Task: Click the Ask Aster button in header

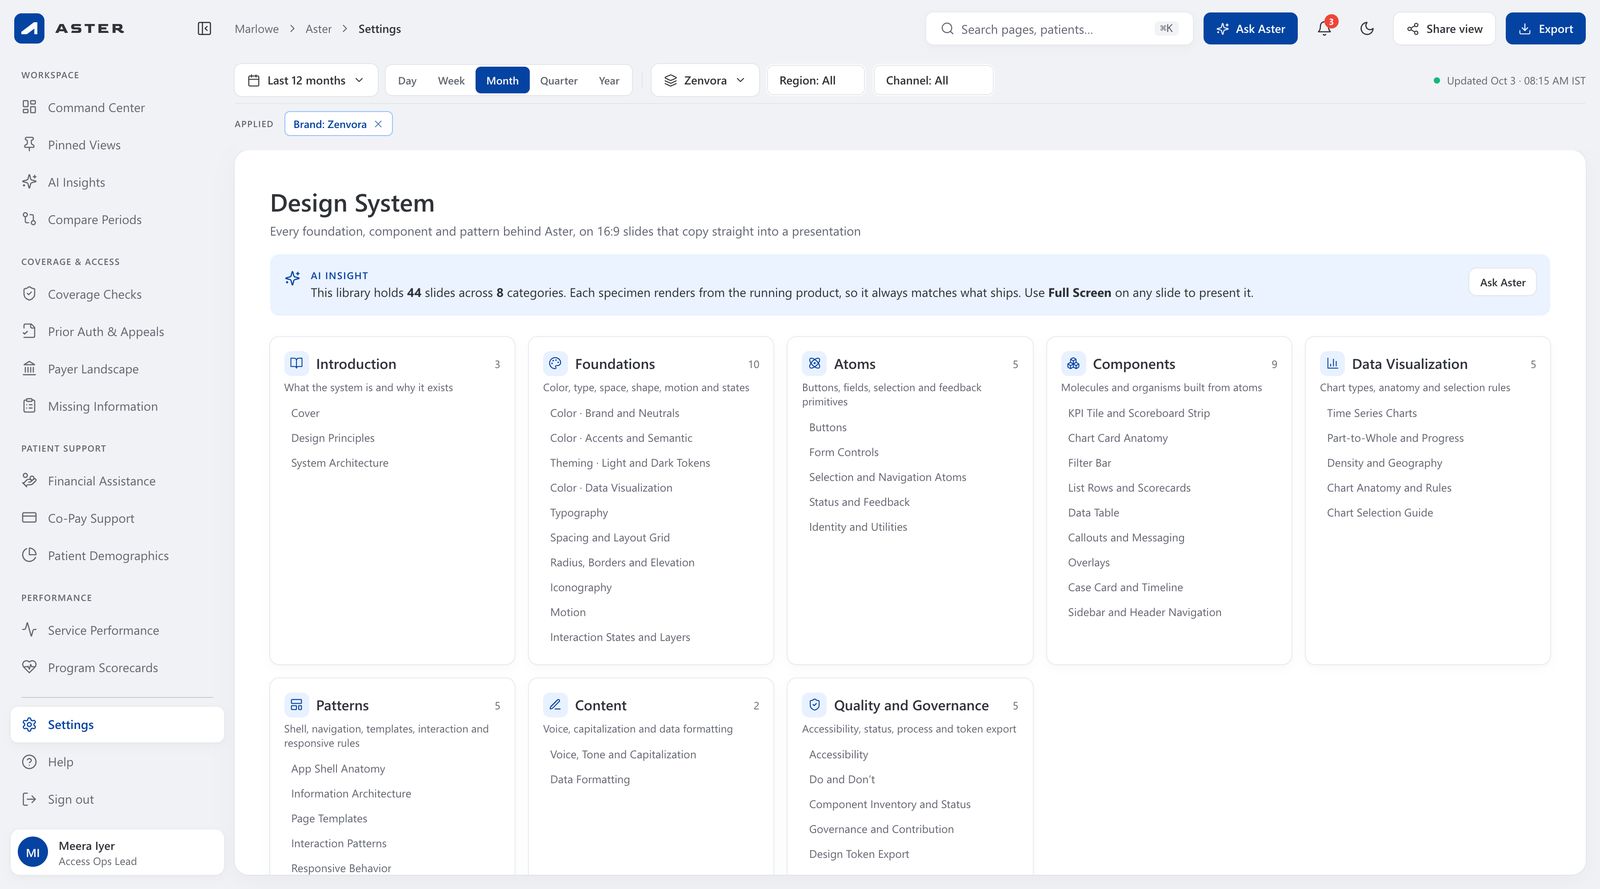Action: click(x=1250, y=29)
